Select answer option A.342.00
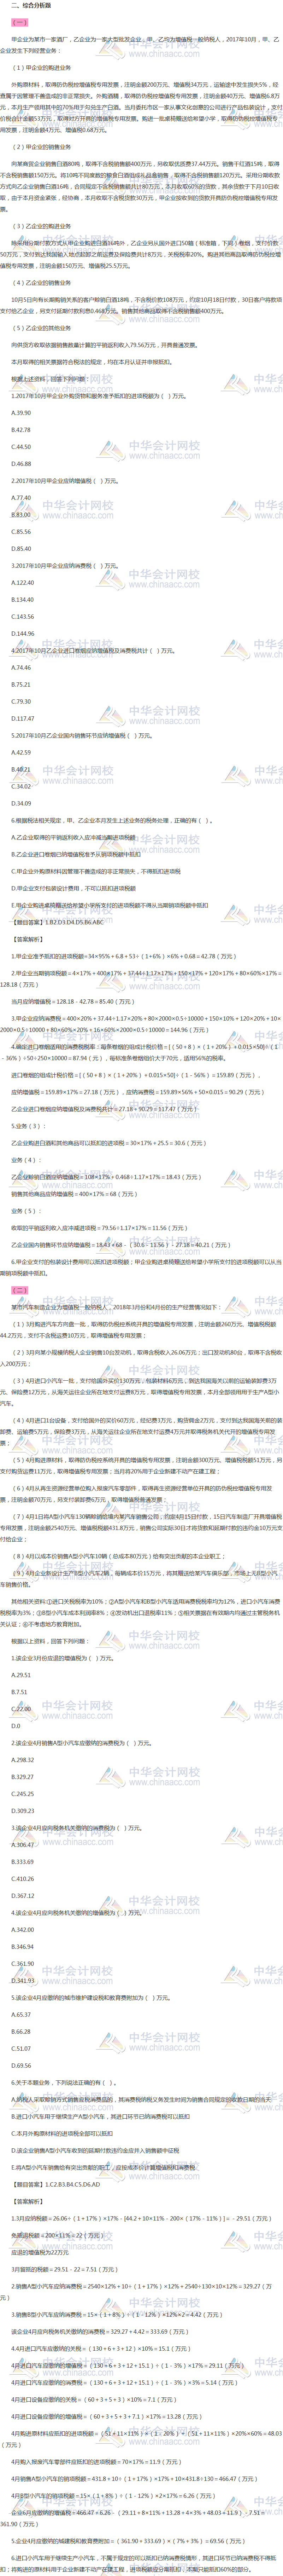The height and width of the screenshot is (2576, 283). click(x=23, y=1930)
